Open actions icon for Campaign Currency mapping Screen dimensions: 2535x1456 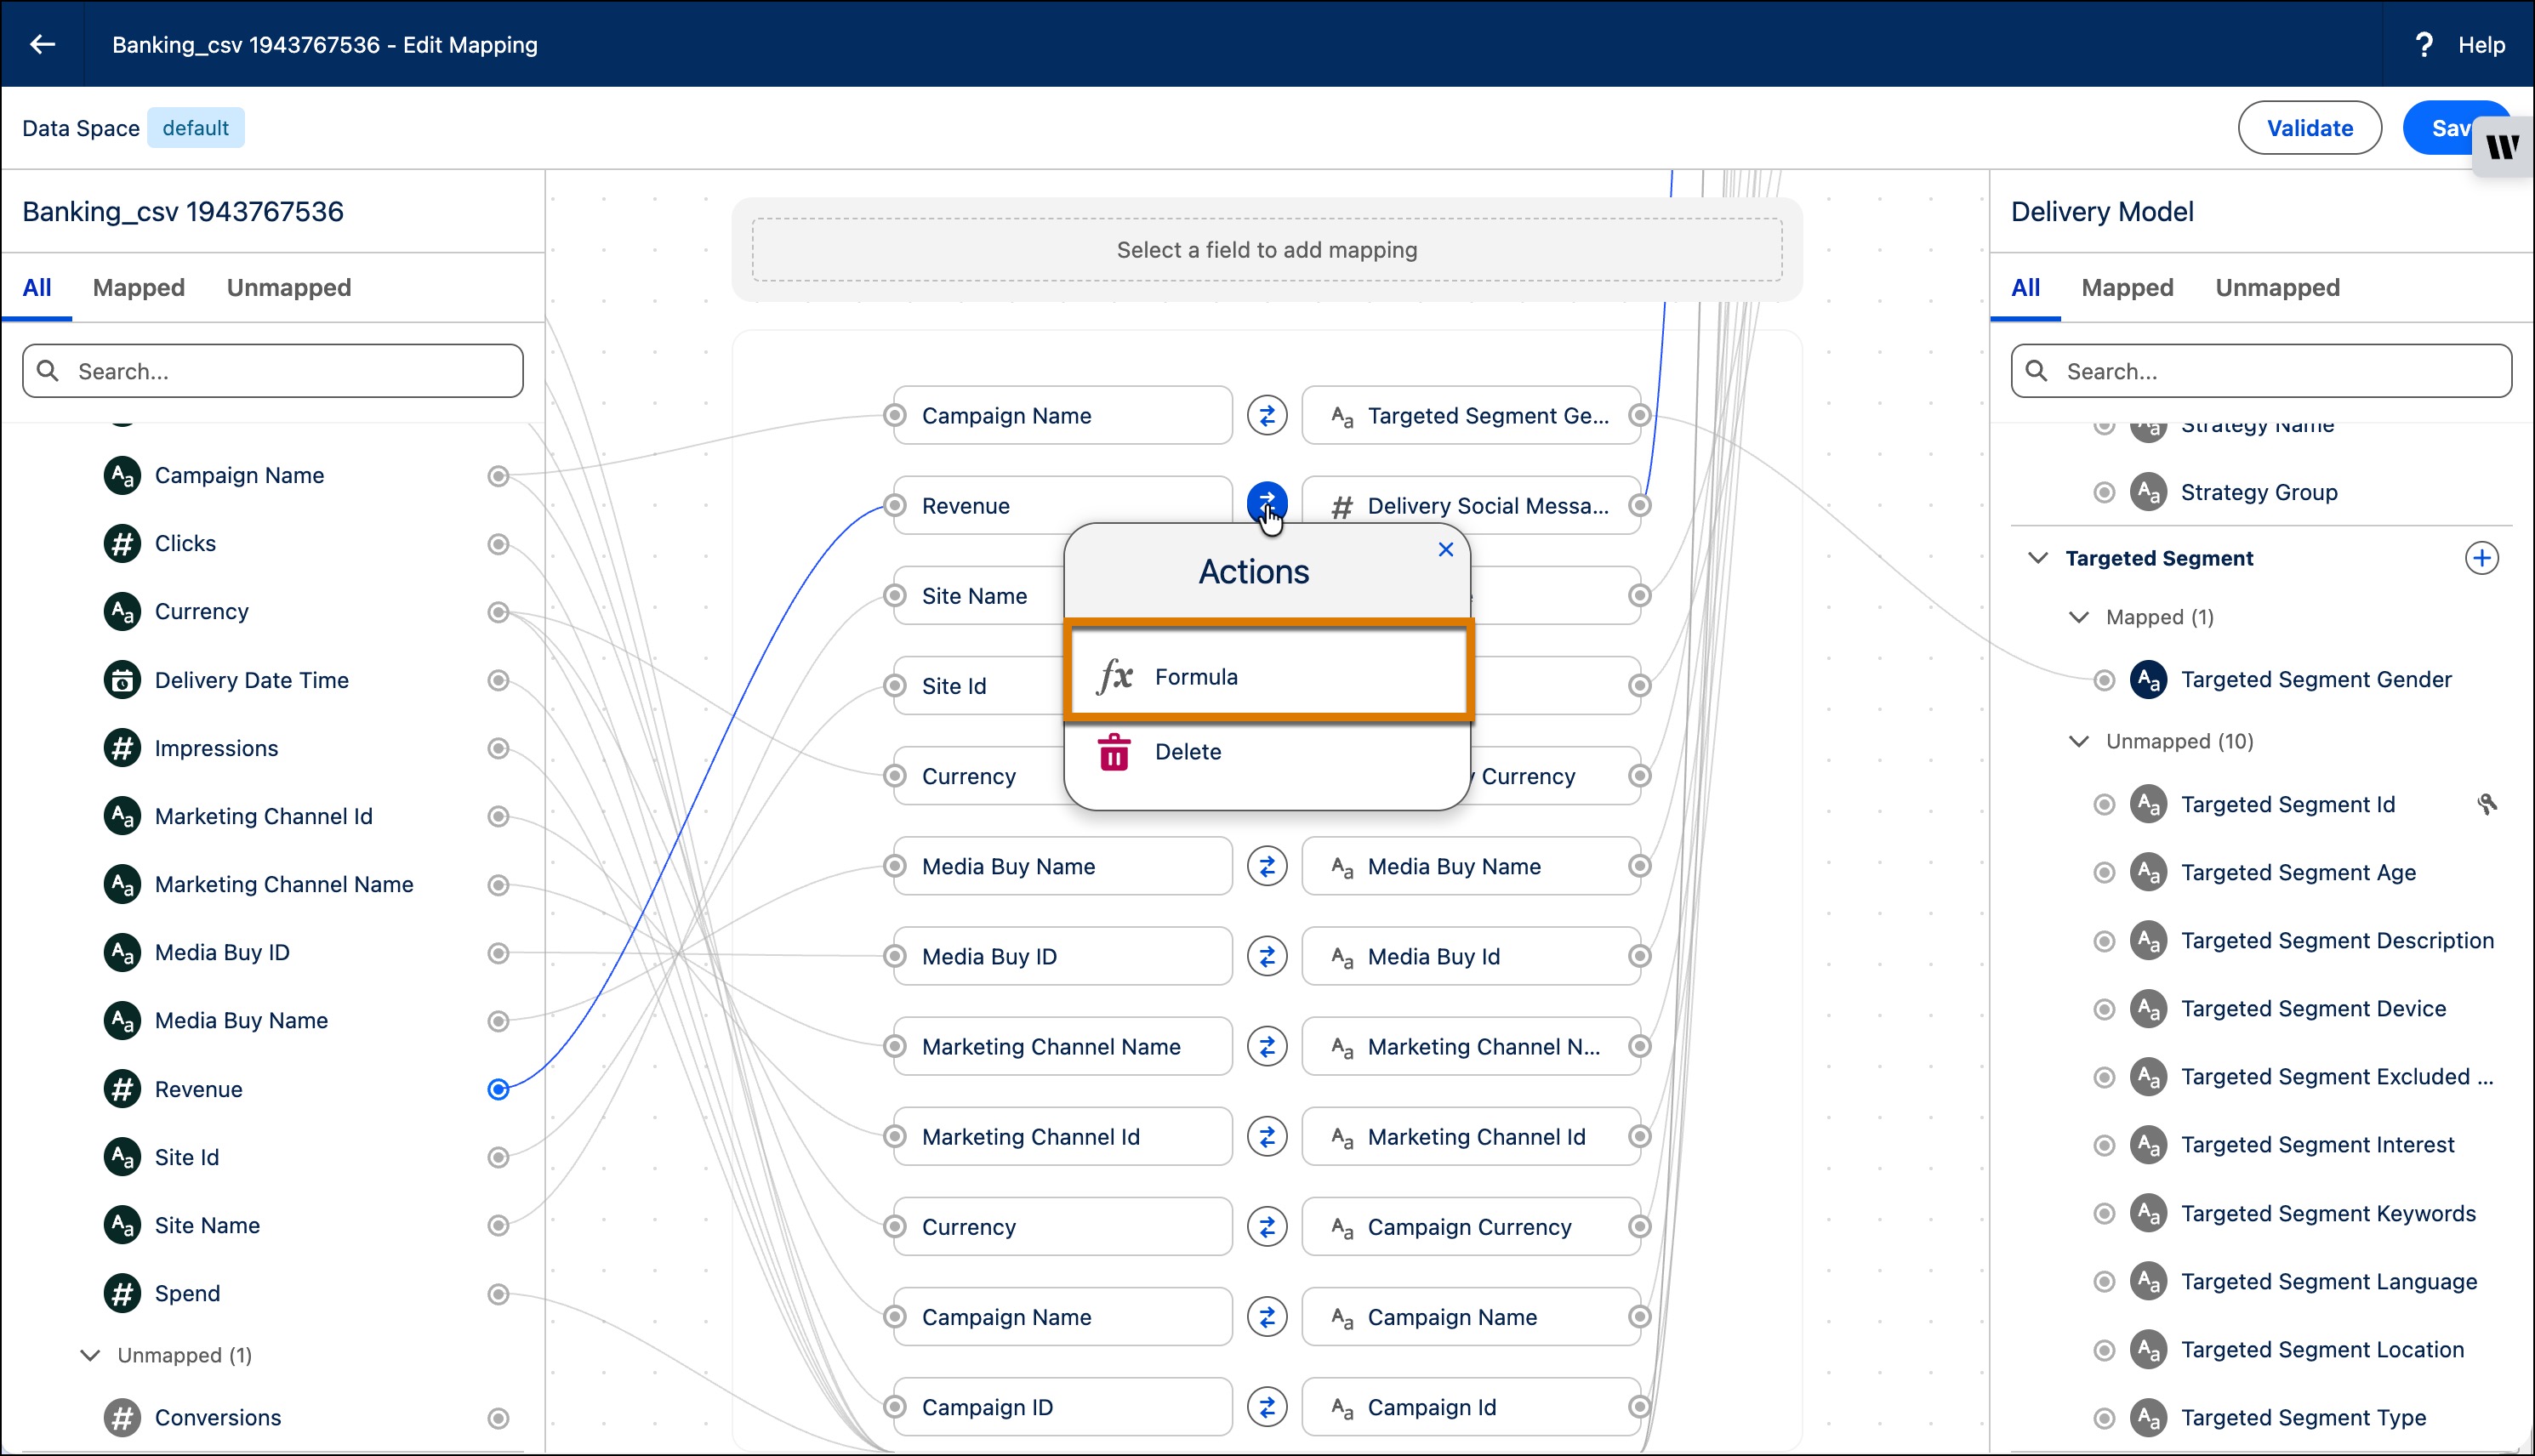click(x=1267, y=1226)
